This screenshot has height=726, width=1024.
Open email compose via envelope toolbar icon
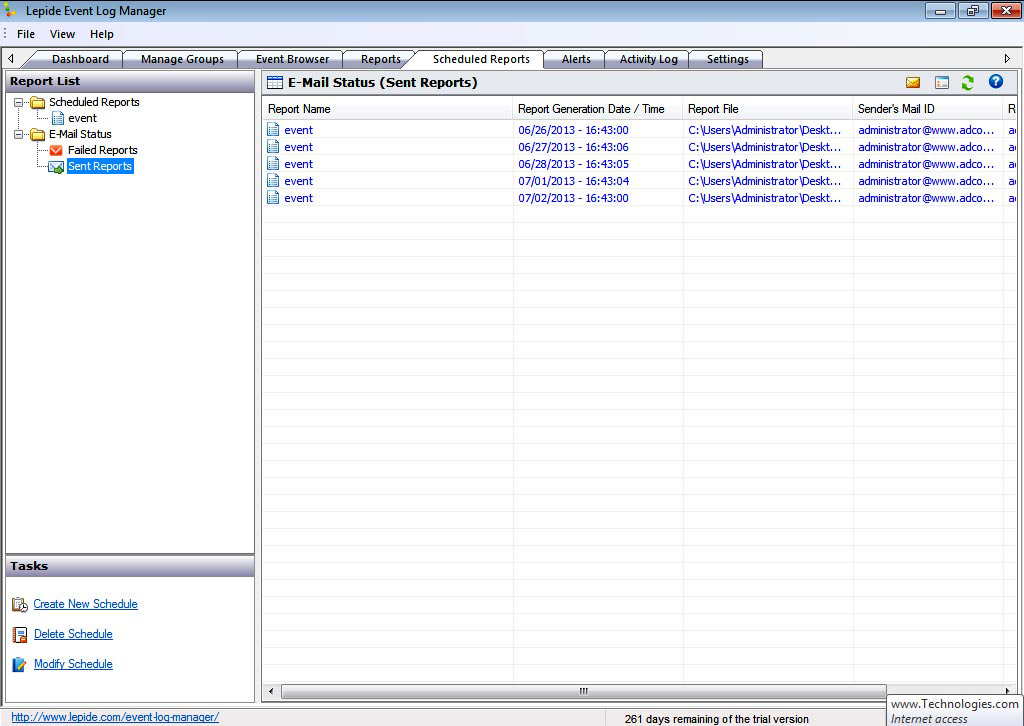click(914, 82)
